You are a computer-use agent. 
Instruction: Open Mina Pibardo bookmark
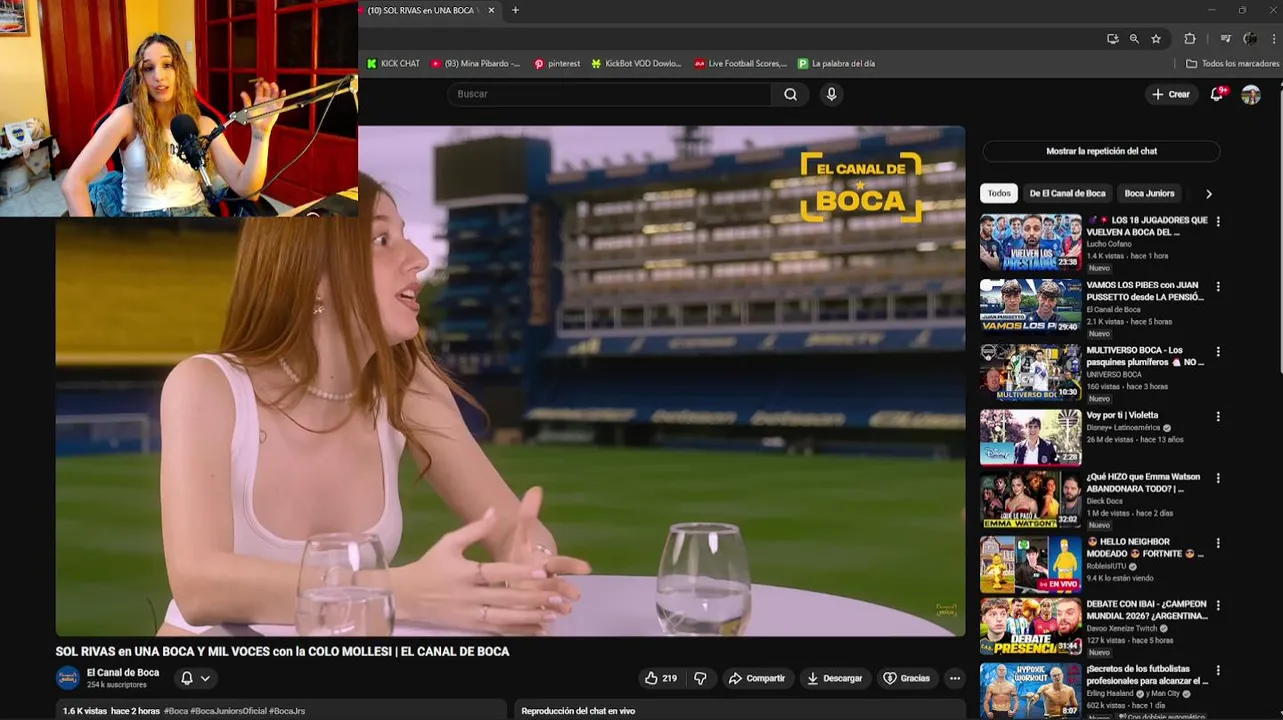[475, 63]
